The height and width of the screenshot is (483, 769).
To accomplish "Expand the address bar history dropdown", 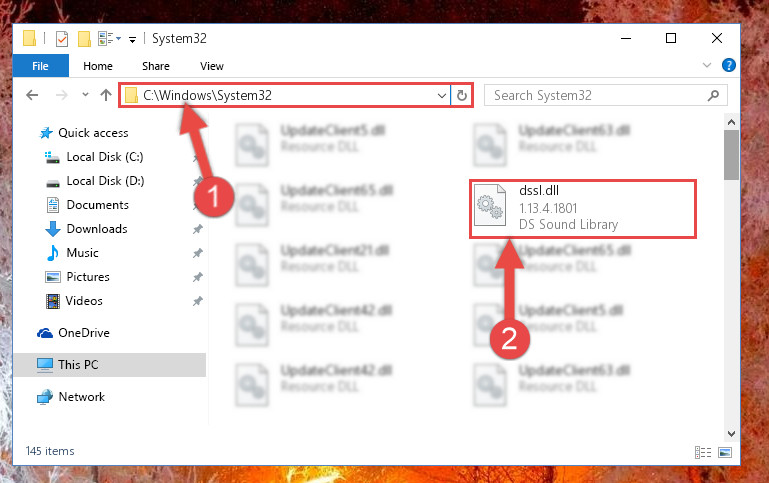I will click(442, 96).
